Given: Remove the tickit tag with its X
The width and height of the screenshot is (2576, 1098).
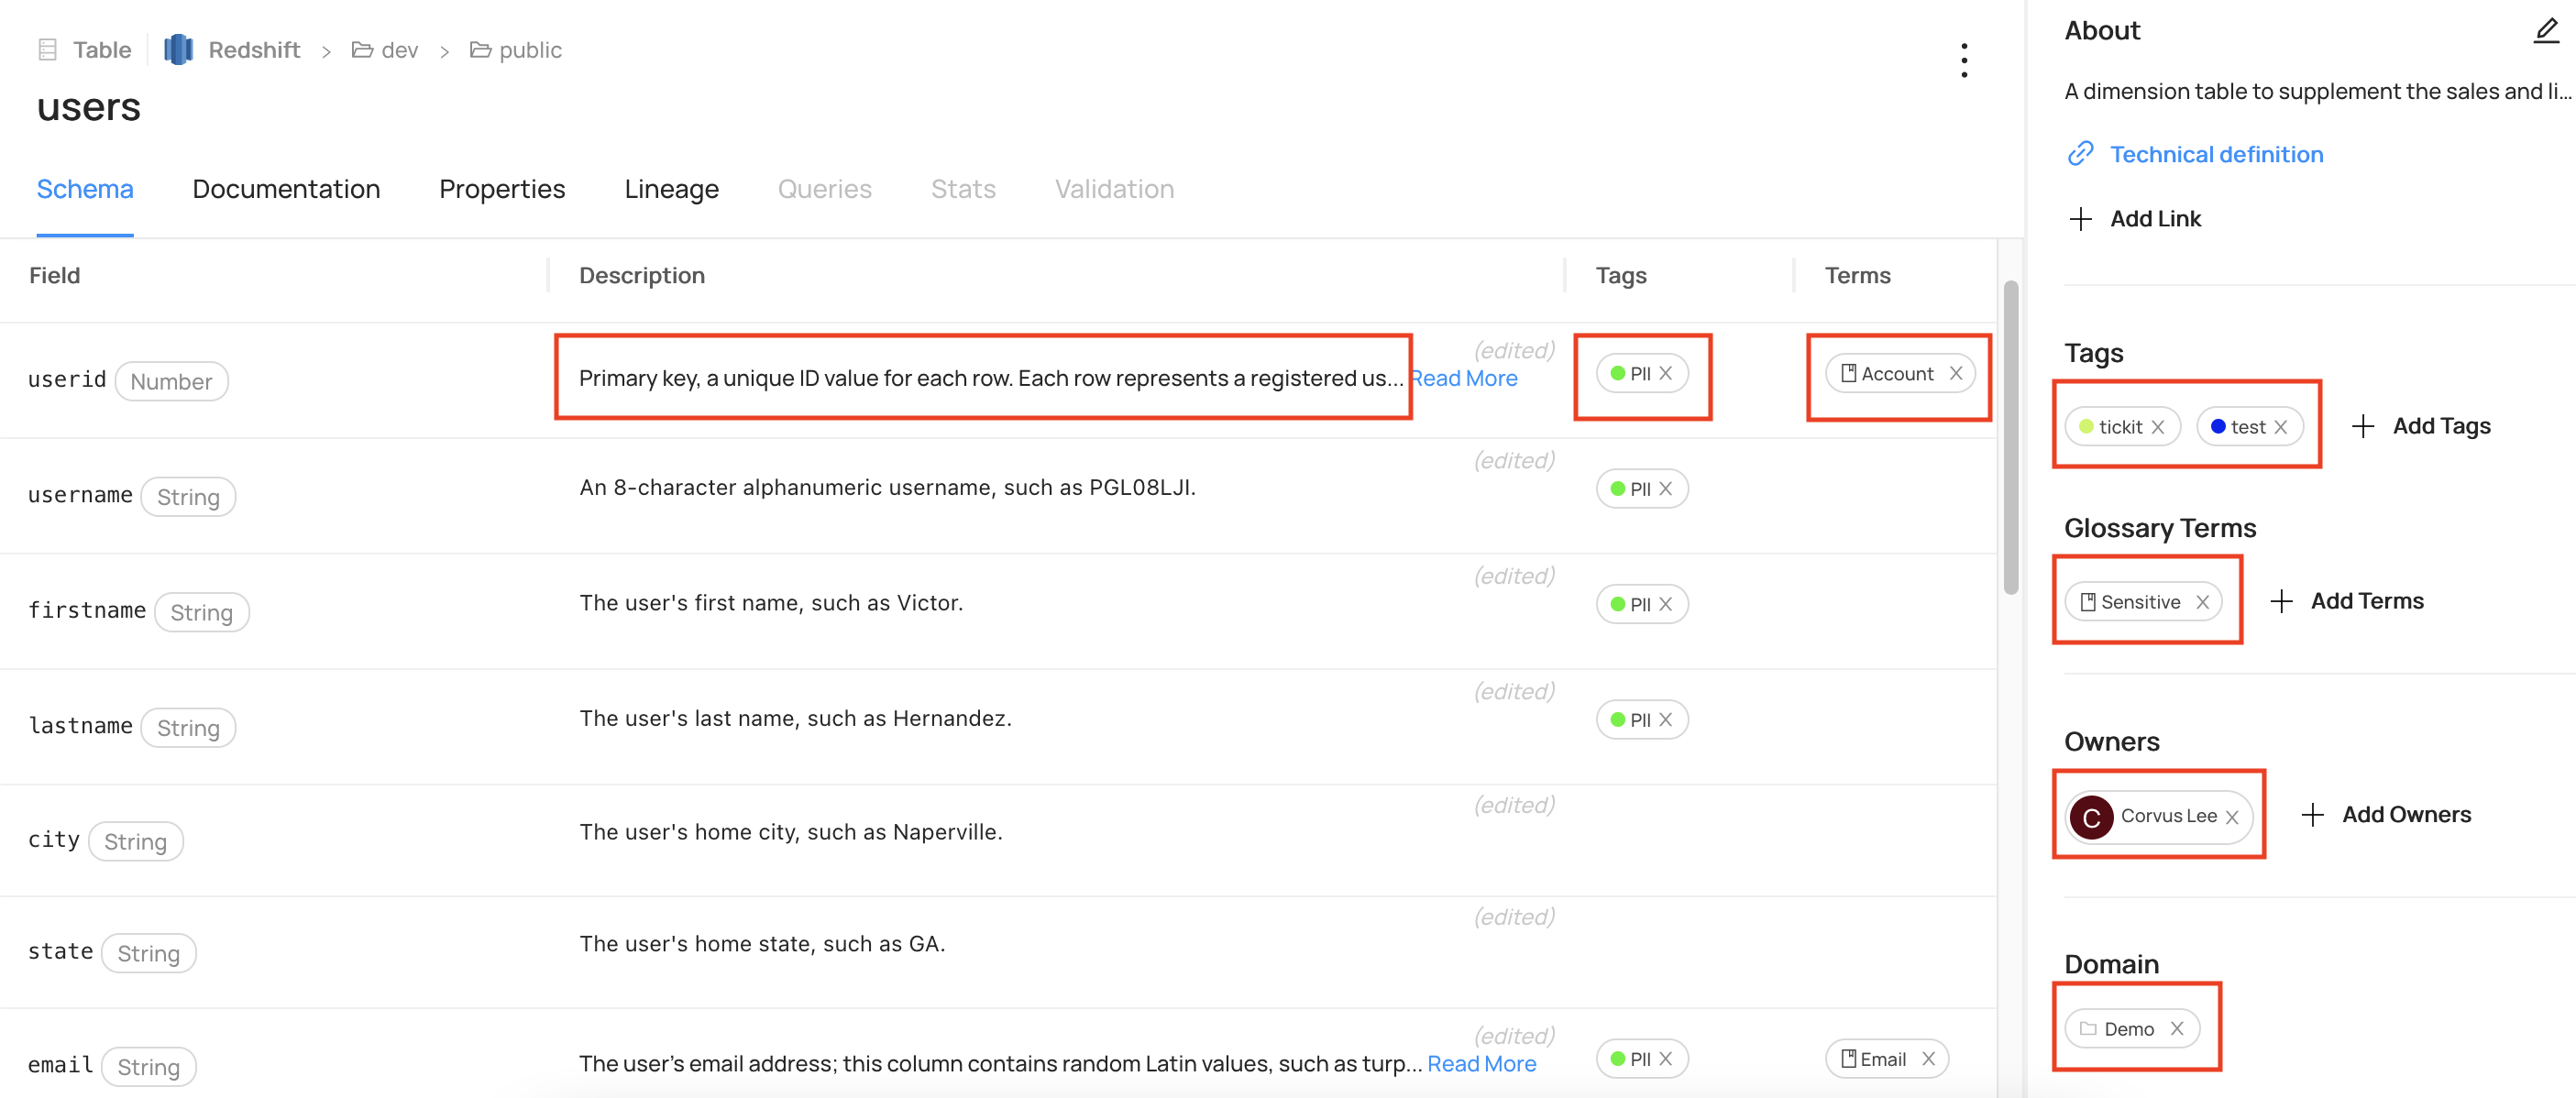Looking at the screenshot, I should pos(2158,427).
